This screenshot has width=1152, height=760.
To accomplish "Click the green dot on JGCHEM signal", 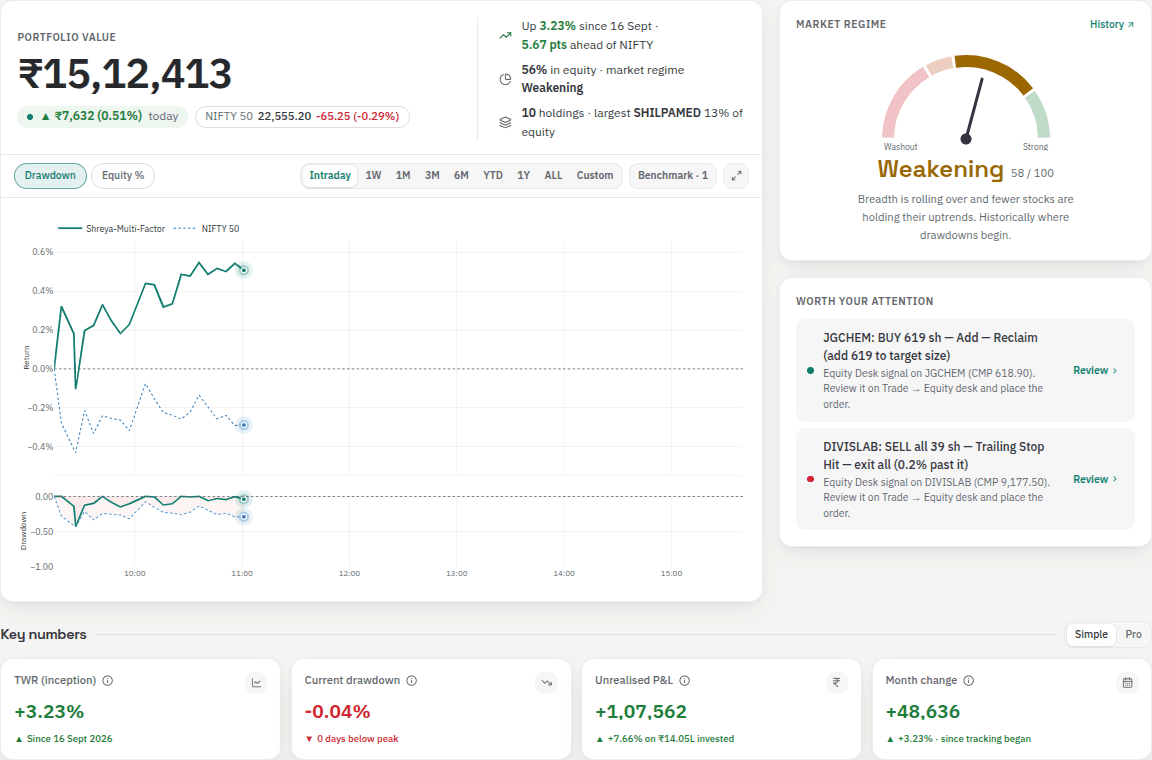I will point(810,370).
